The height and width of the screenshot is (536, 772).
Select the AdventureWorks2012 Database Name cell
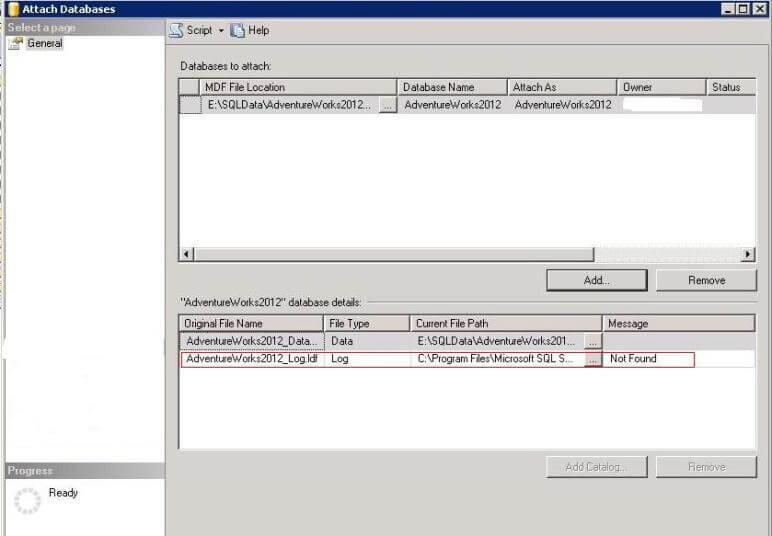pos(452,105)
